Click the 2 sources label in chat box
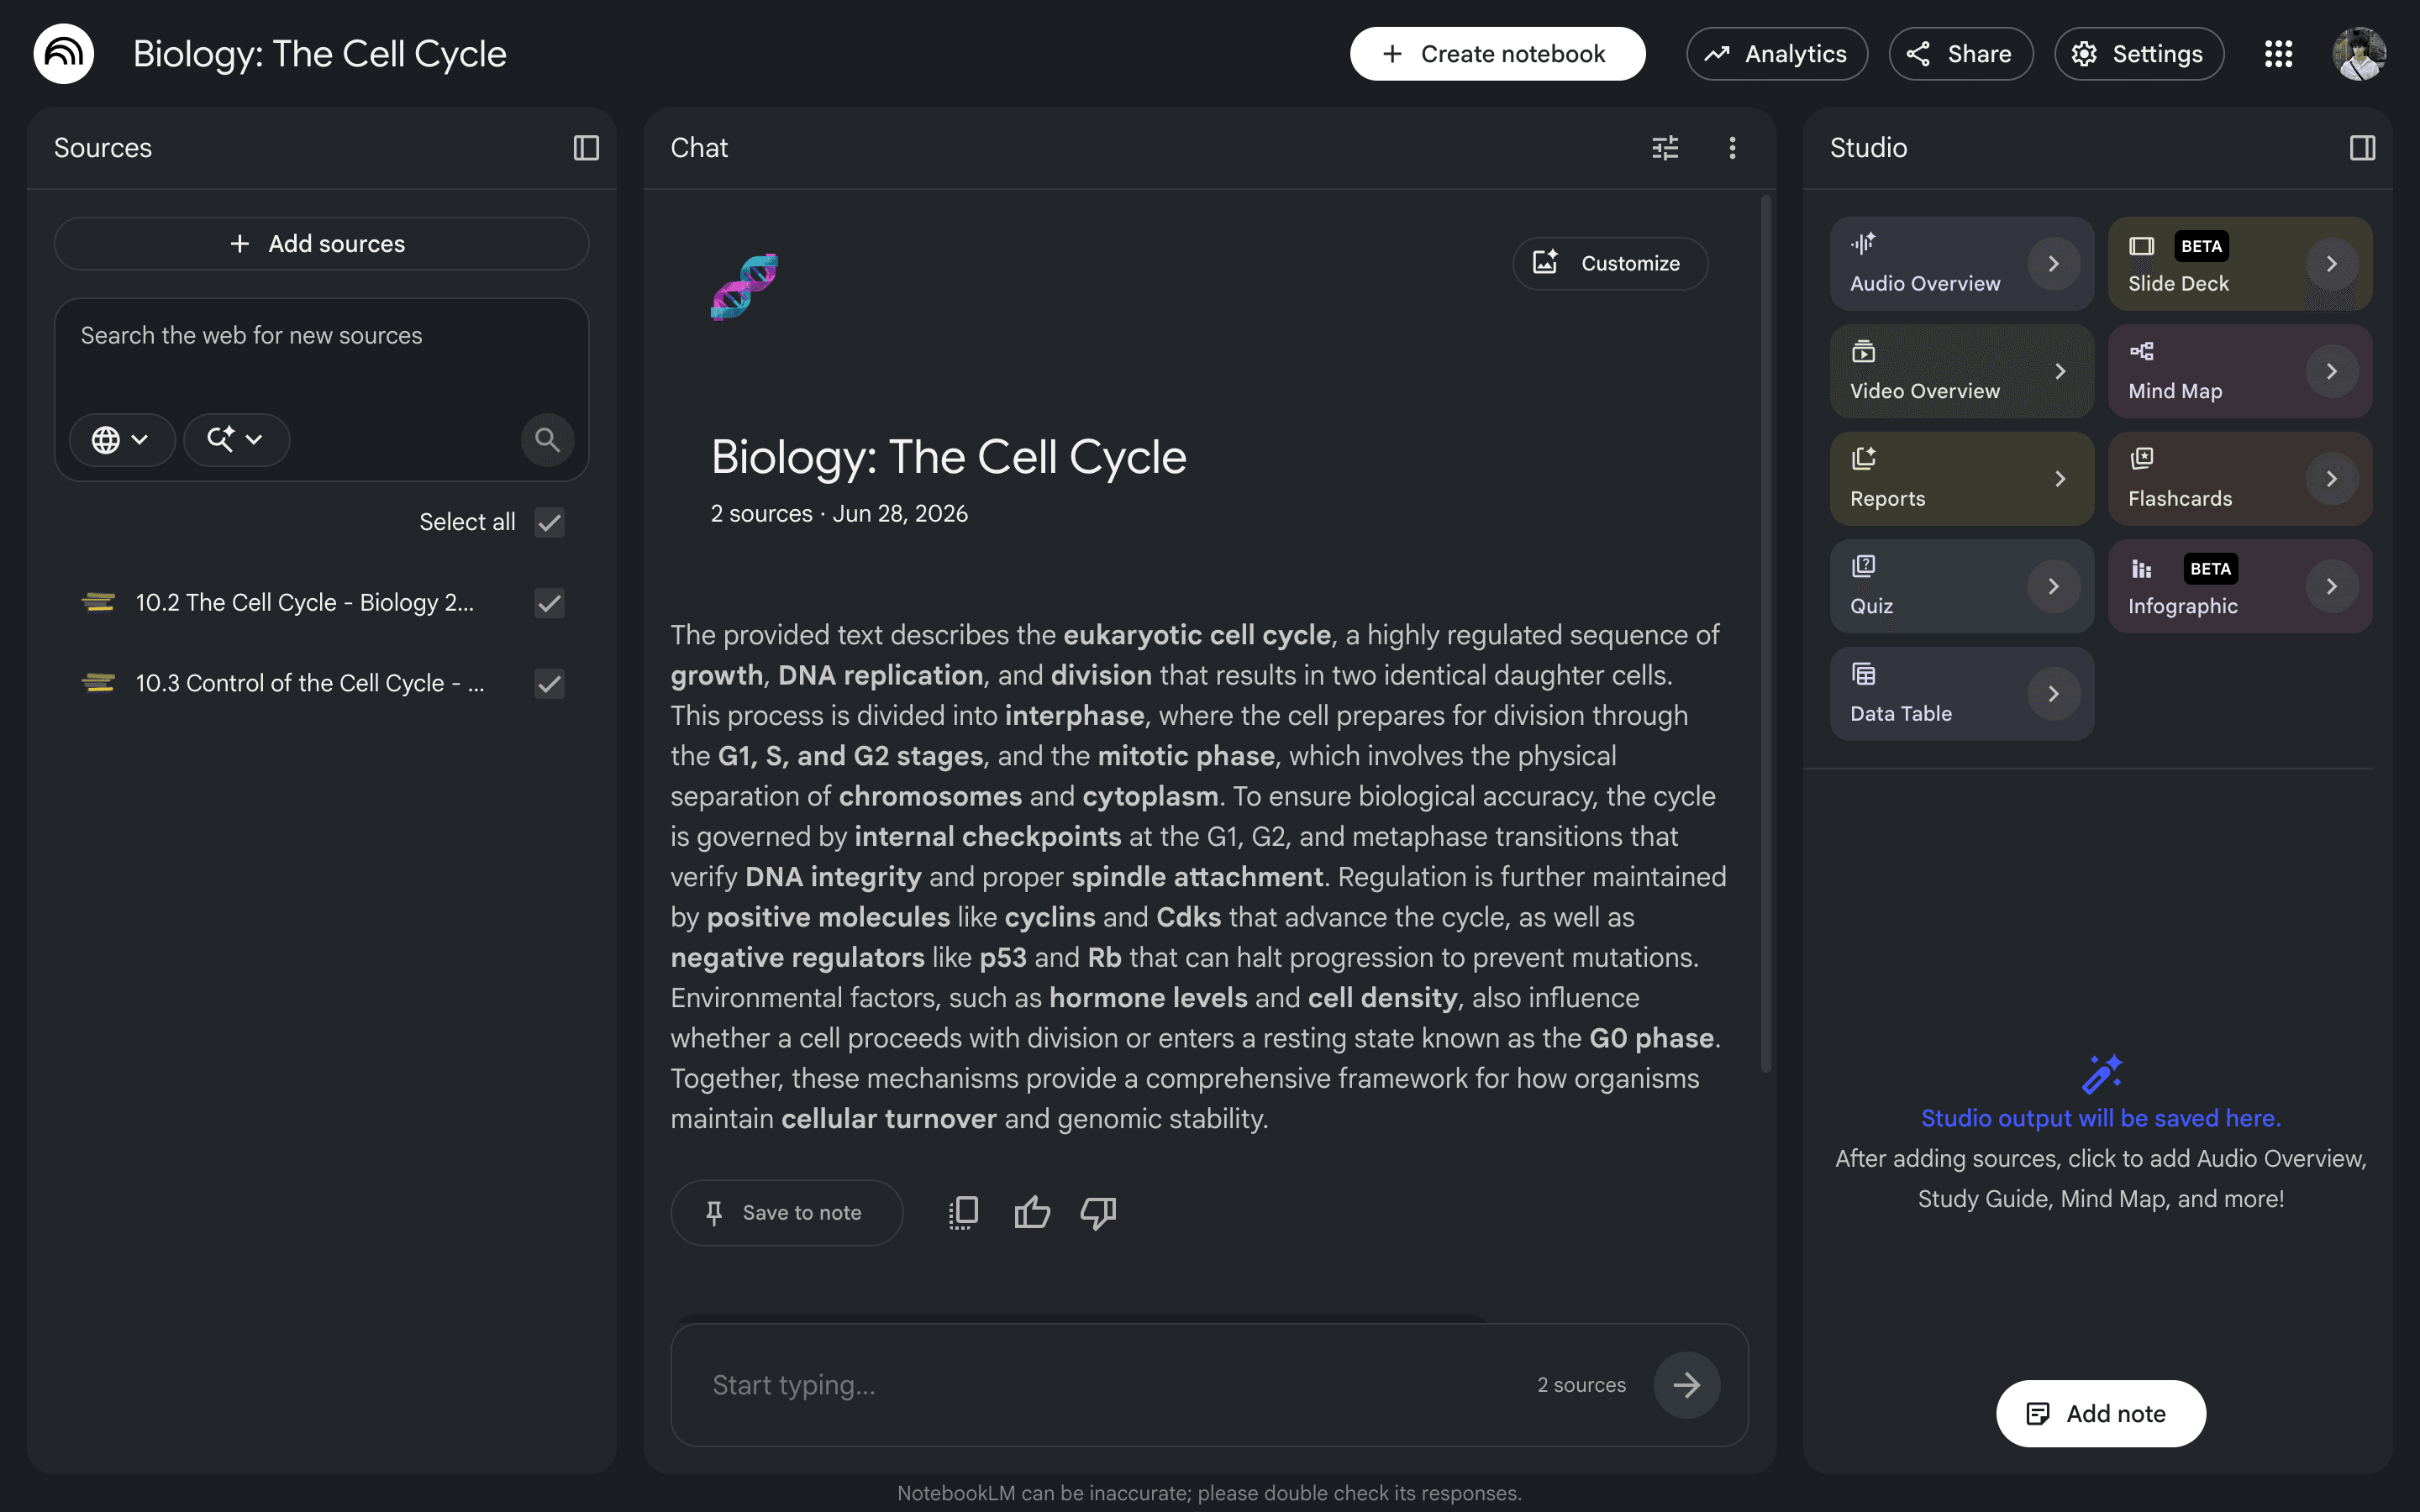This screenshot has height=1512, width=2420. click(1581, 1385)
